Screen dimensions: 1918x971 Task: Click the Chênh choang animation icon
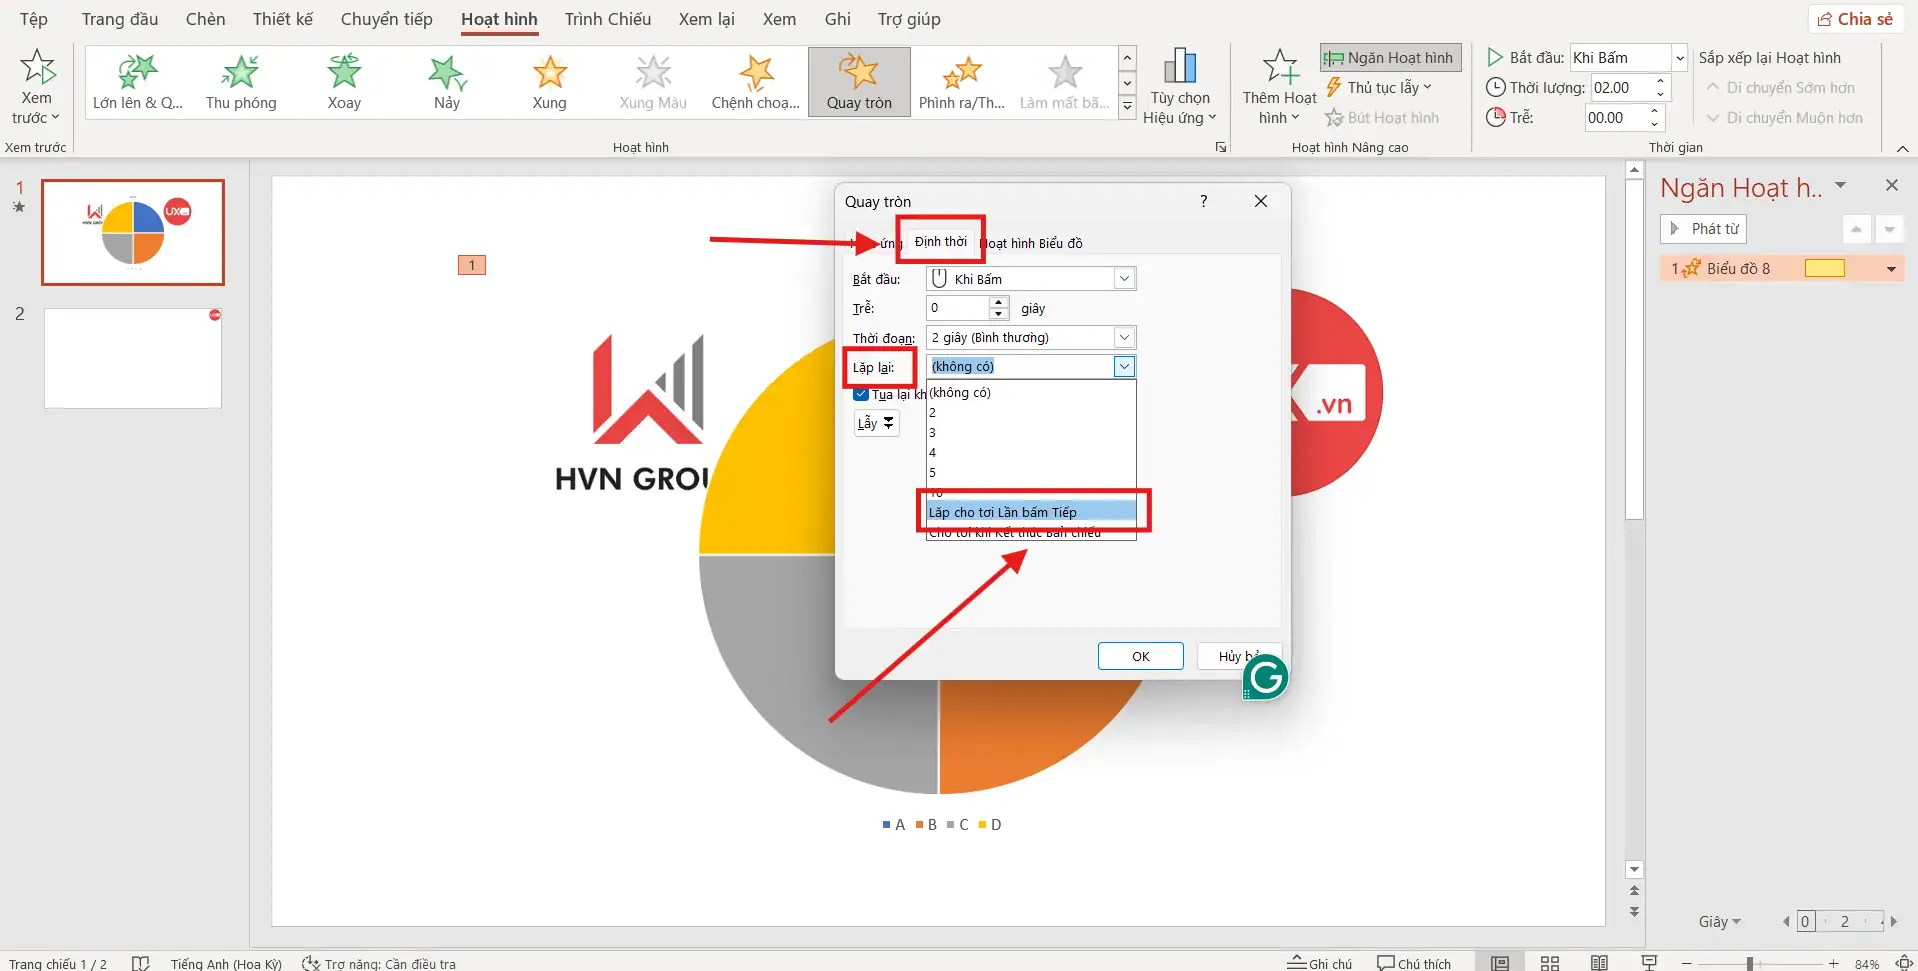point(756,73)
